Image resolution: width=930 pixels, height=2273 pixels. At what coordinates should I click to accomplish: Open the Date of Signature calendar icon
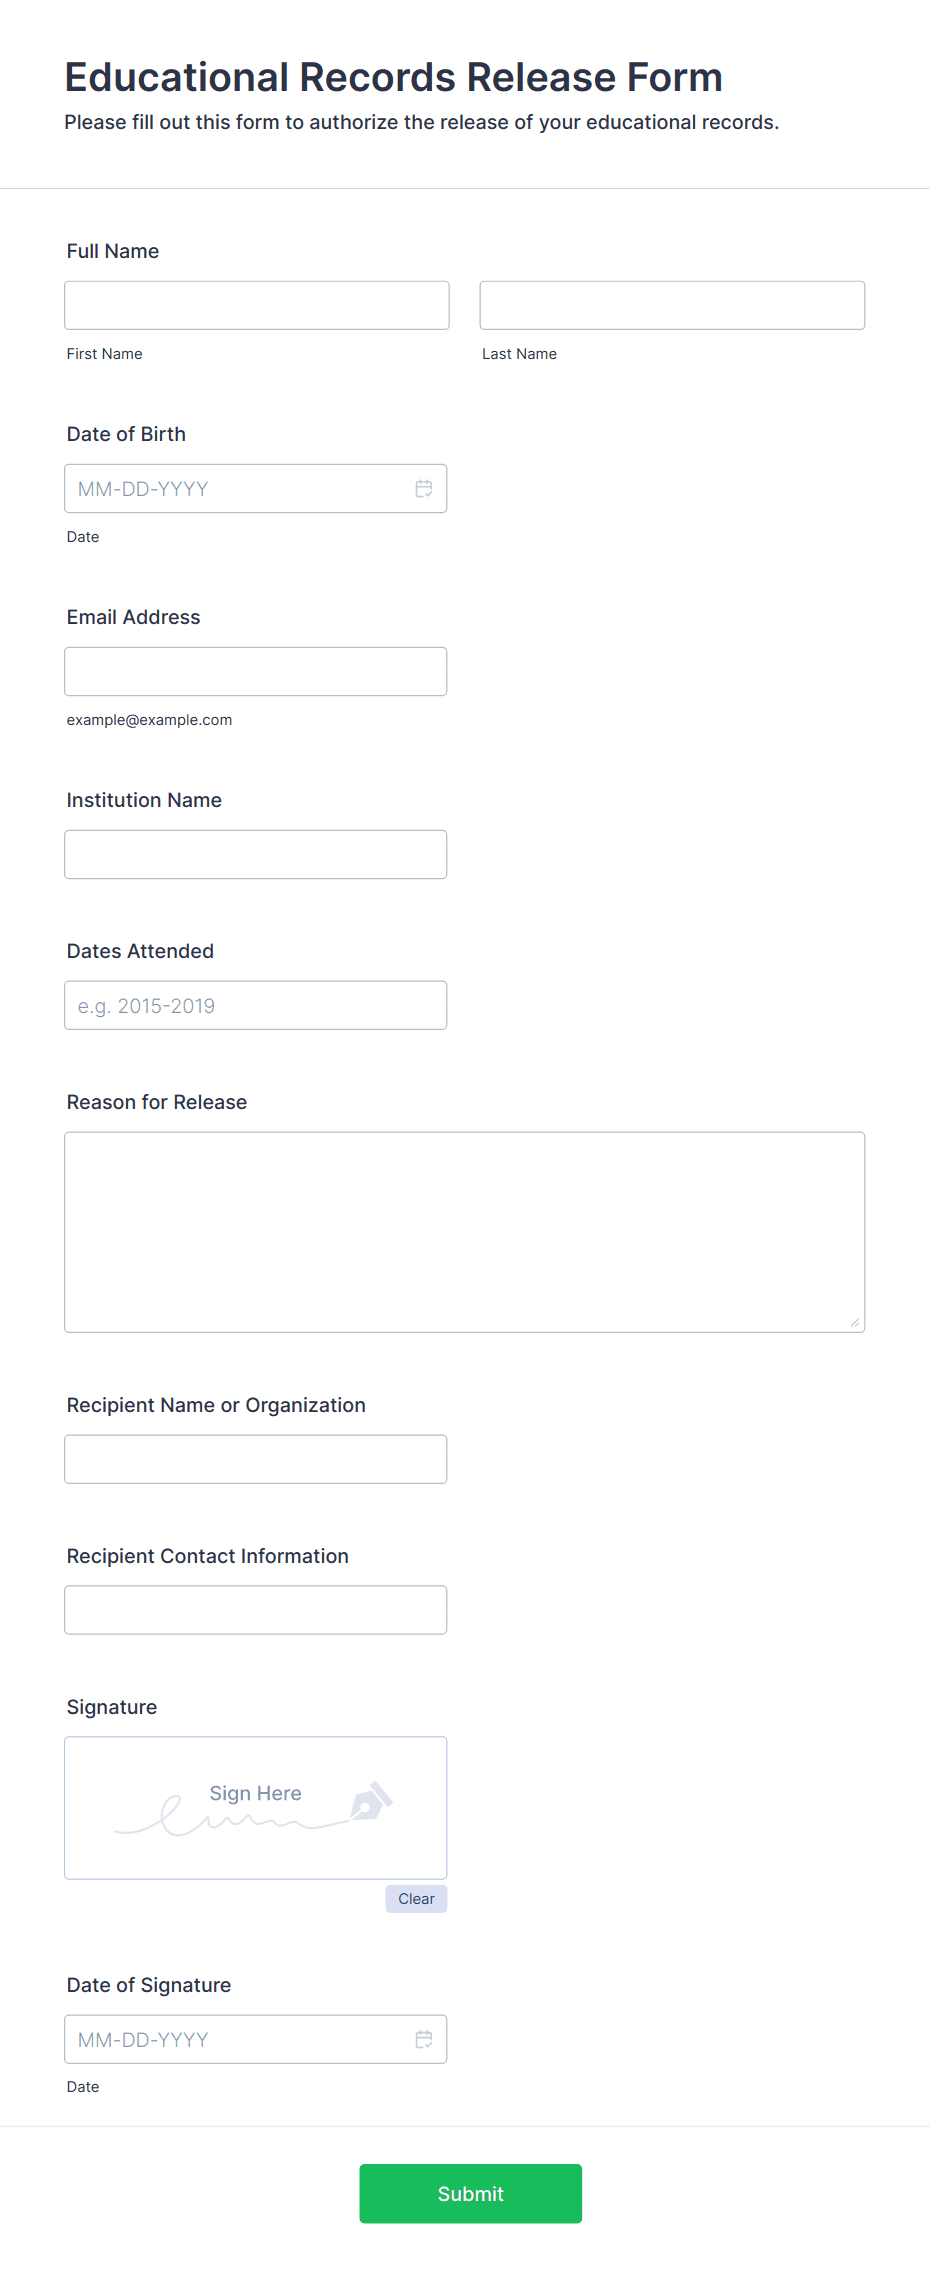tap(424, 2040)
